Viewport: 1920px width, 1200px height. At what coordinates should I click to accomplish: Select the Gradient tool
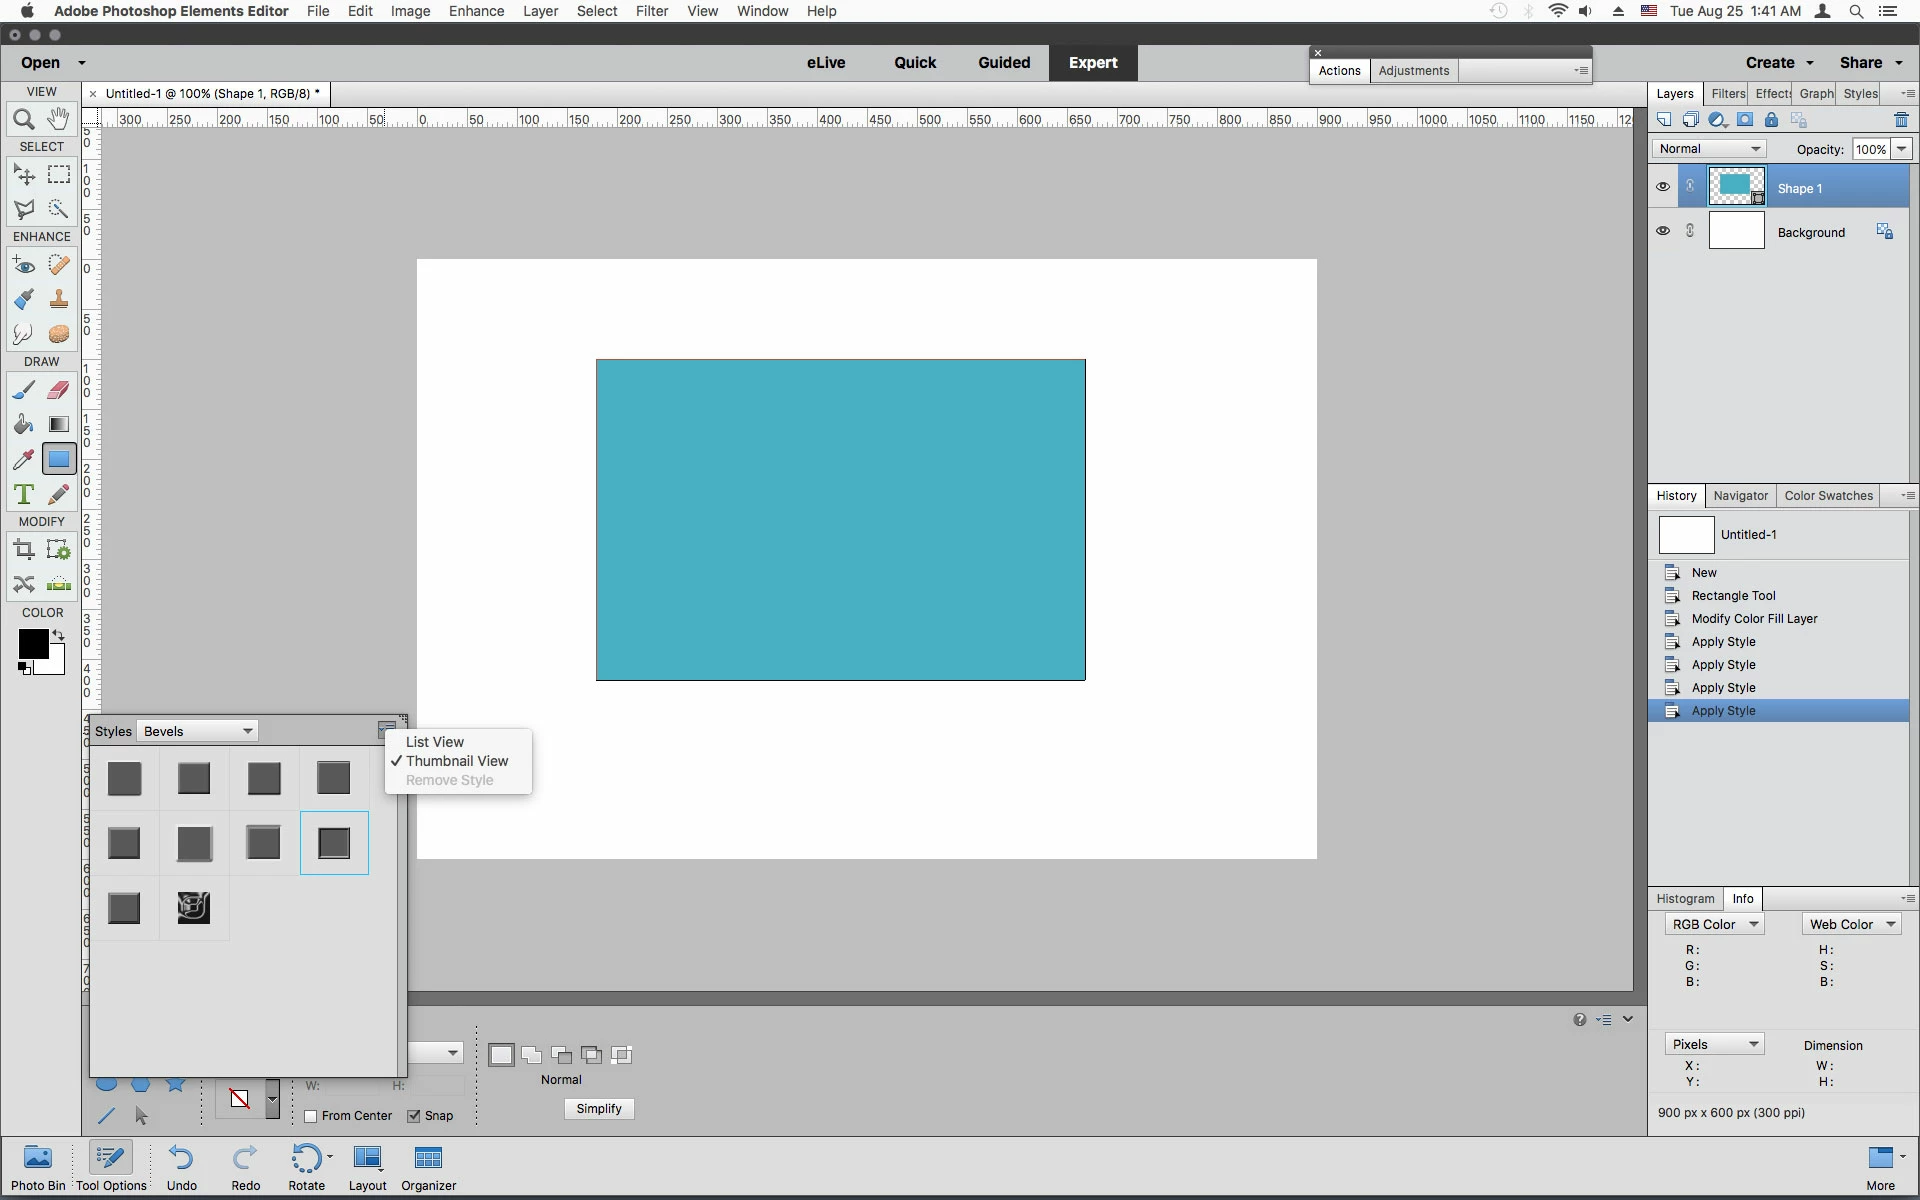coord(59,425)
